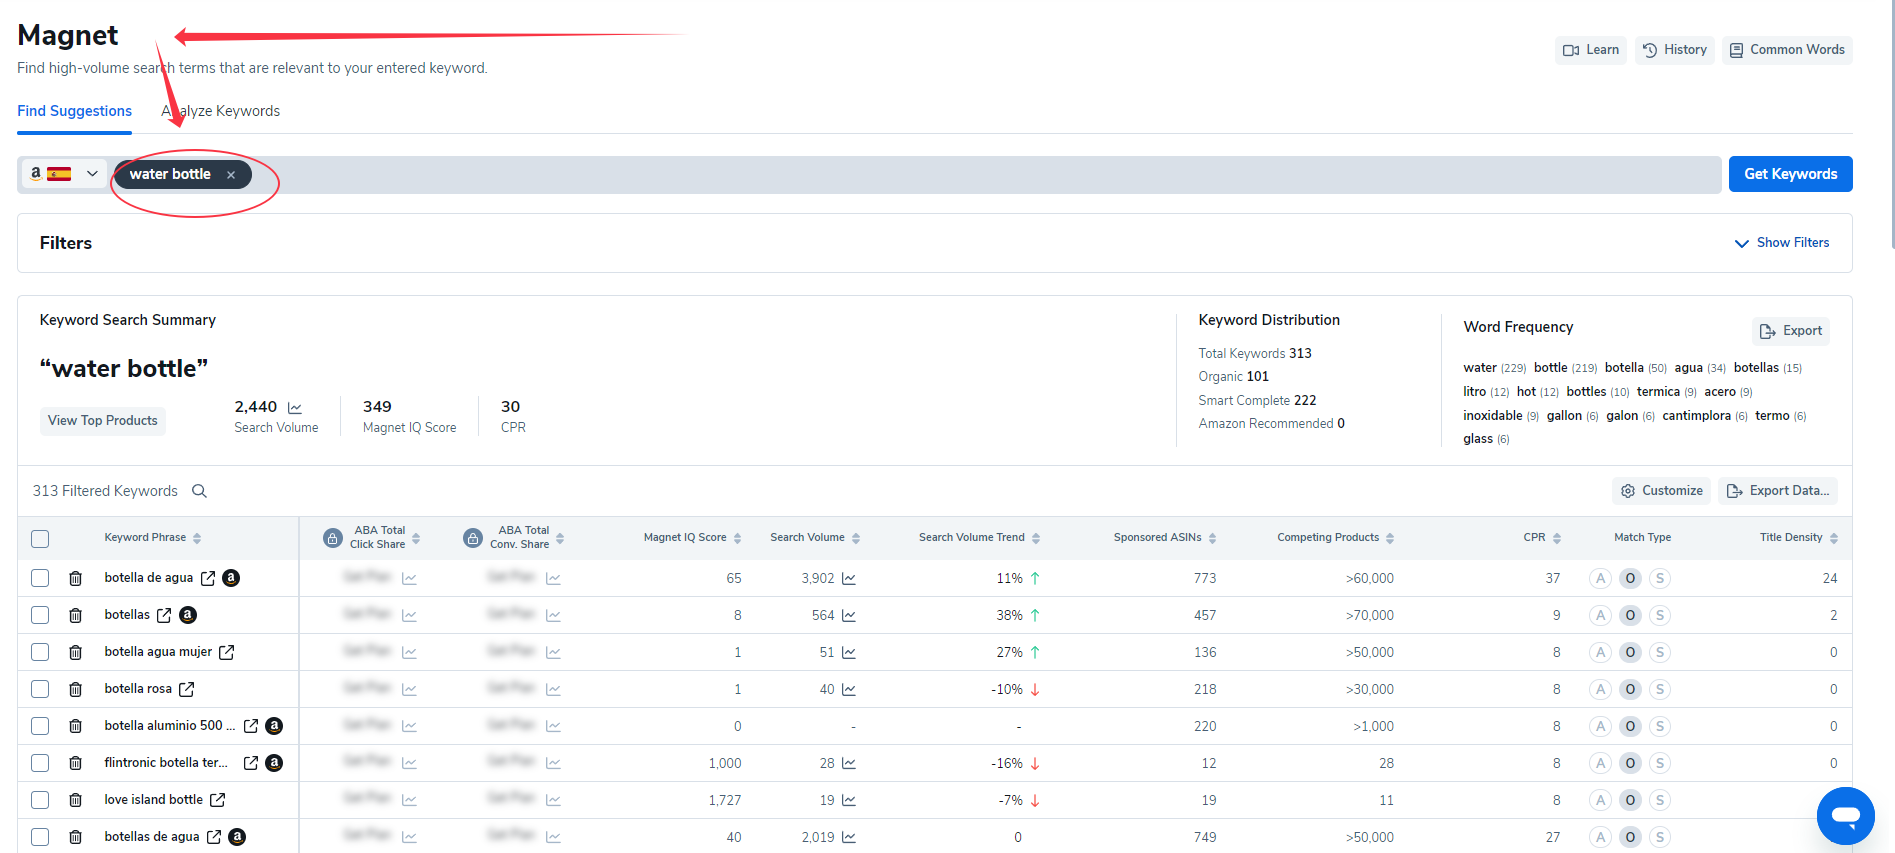
Task: Open 'botella de agua' external link icon
Action: coord(208,578)
